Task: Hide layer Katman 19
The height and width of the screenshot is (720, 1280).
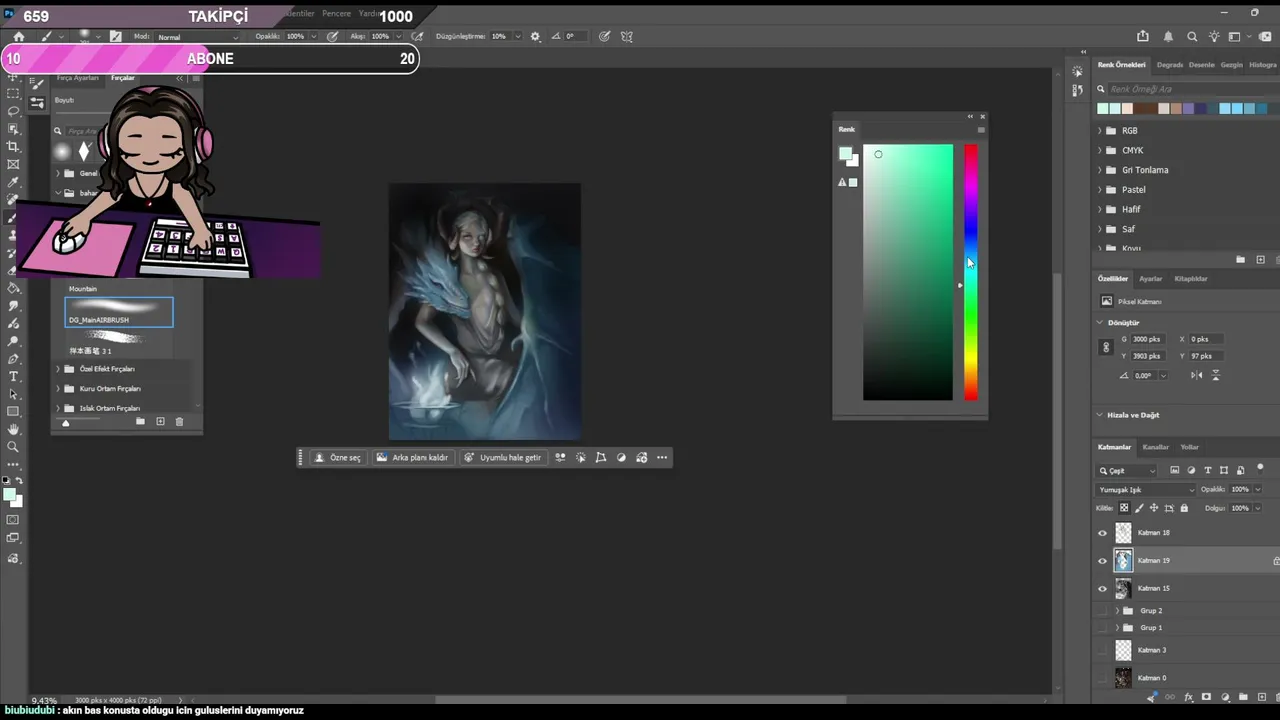Action: [1103, 561]
